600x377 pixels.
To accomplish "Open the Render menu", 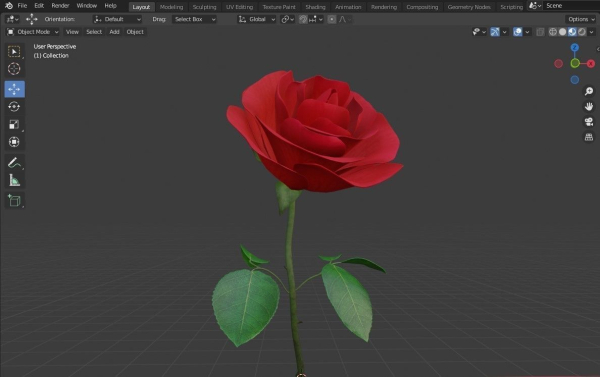I will click(60, 6).
